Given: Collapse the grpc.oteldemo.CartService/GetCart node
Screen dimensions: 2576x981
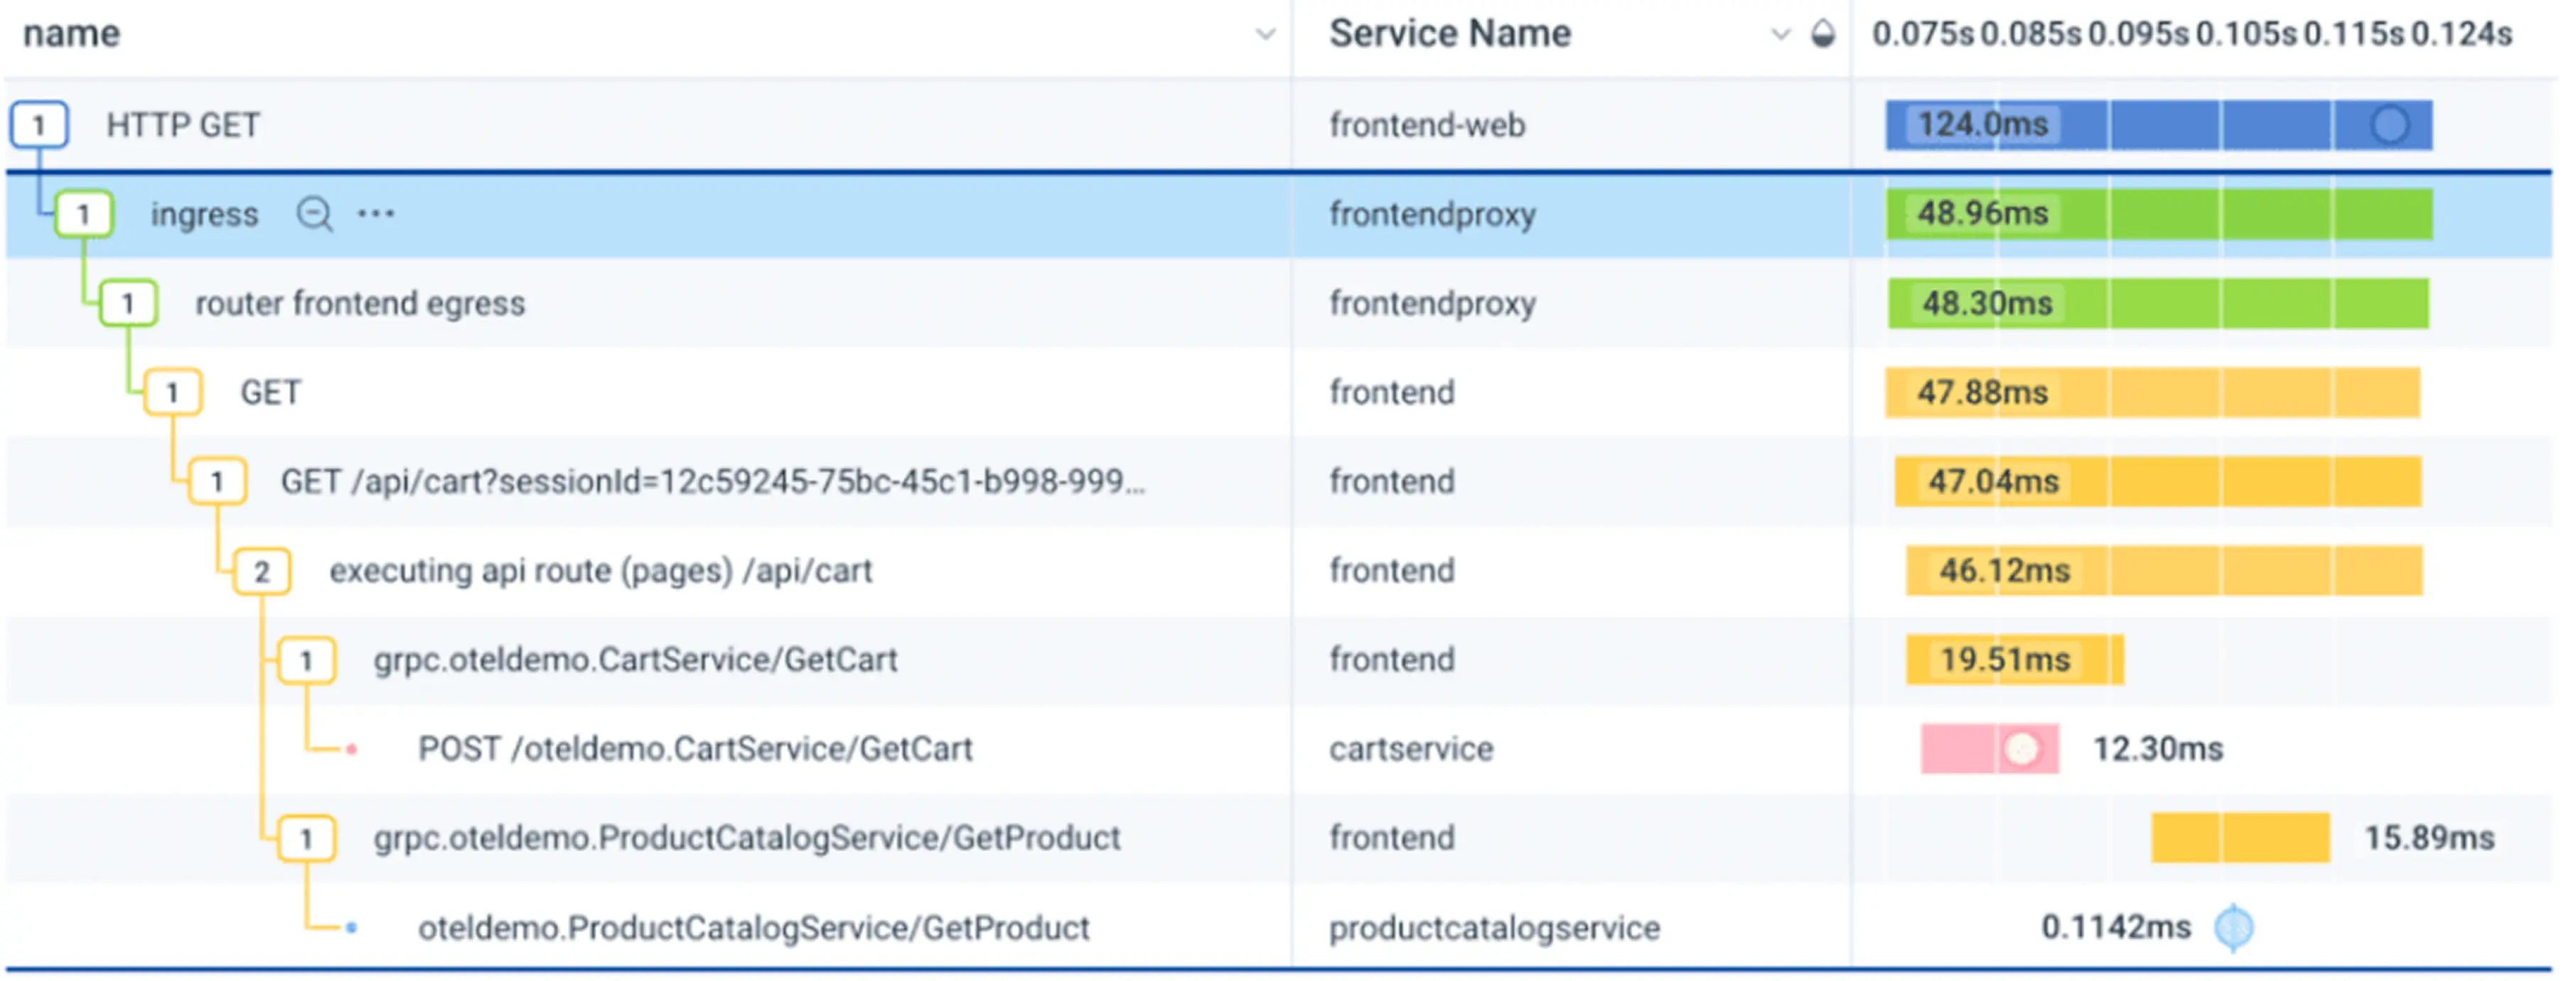Looking at the screenshot, I should pyautogui.click(x=306, y=660).
